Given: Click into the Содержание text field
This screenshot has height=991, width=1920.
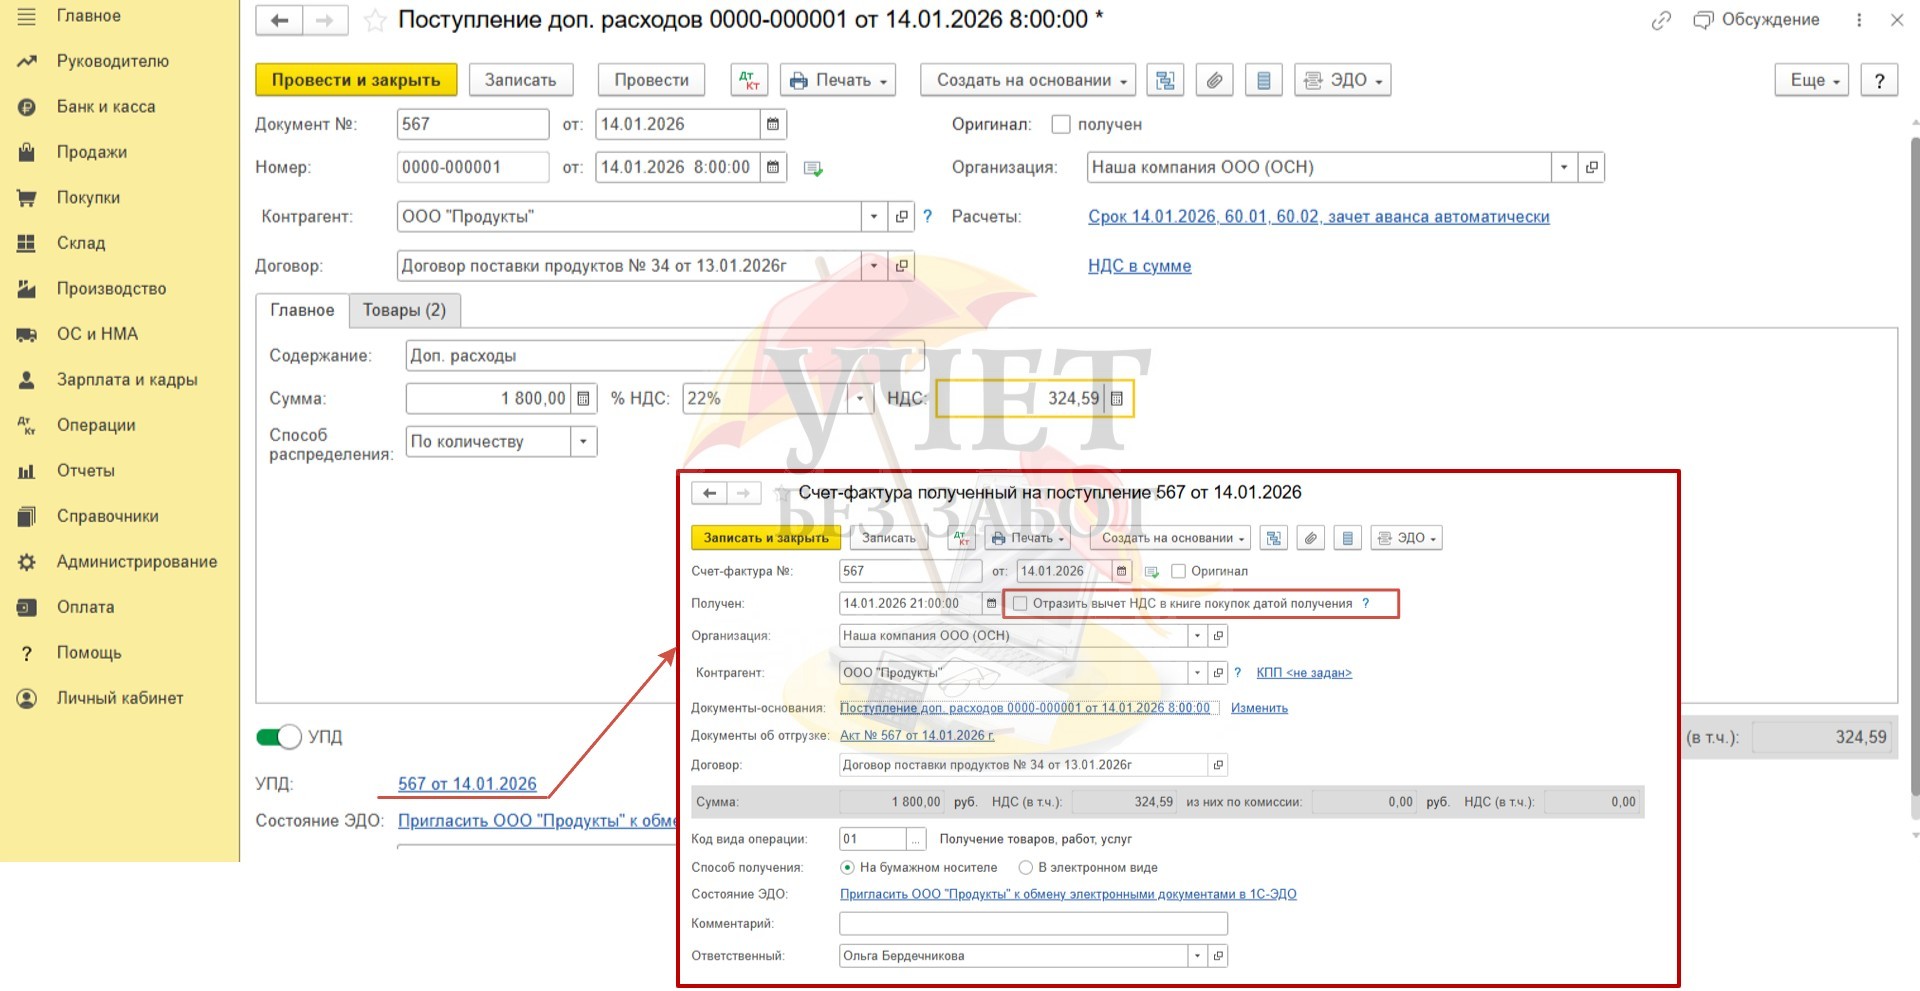Looking at the screenshot, I should click(664, 356).
